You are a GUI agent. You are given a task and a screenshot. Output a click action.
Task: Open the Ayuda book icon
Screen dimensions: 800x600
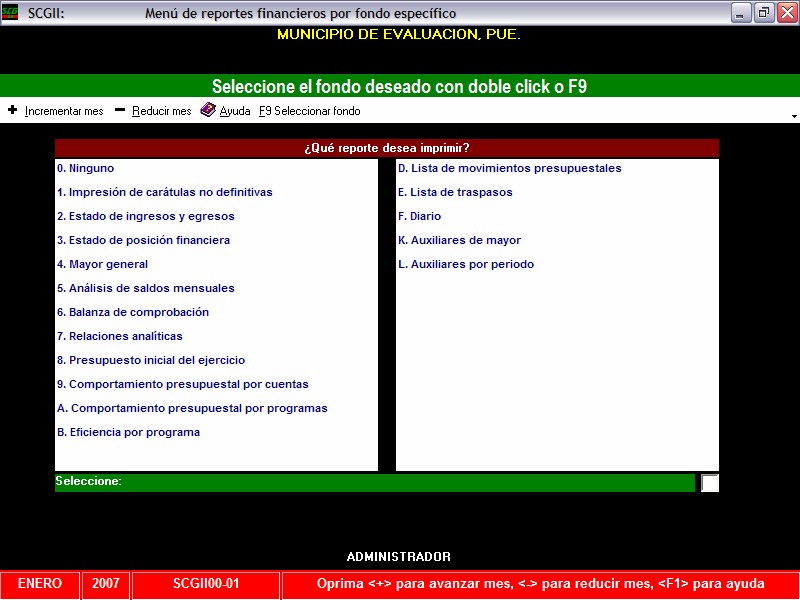[208, 110]
